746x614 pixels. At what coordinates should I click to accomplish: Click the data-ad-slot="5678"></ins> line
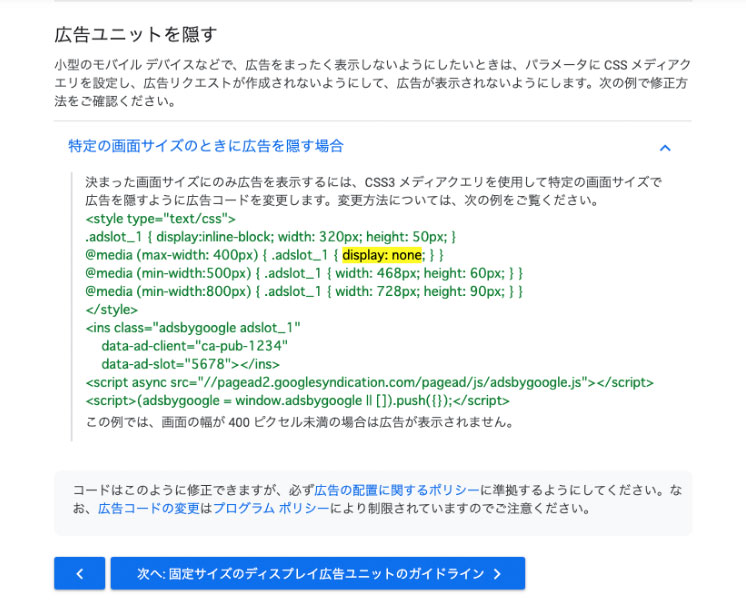(190, 364)
